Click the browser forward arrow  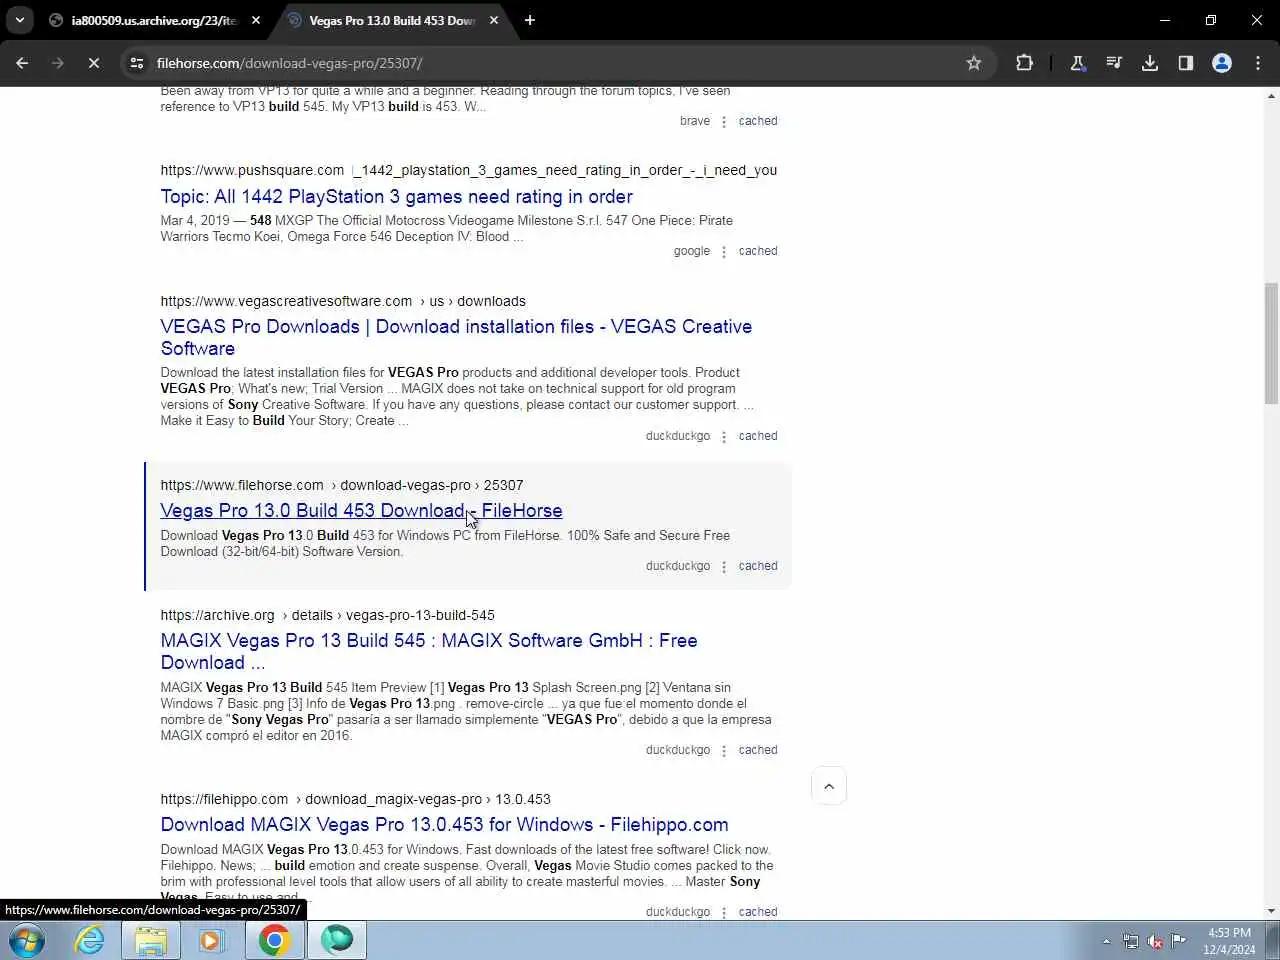pyautogui.click(x=57, y=63)
